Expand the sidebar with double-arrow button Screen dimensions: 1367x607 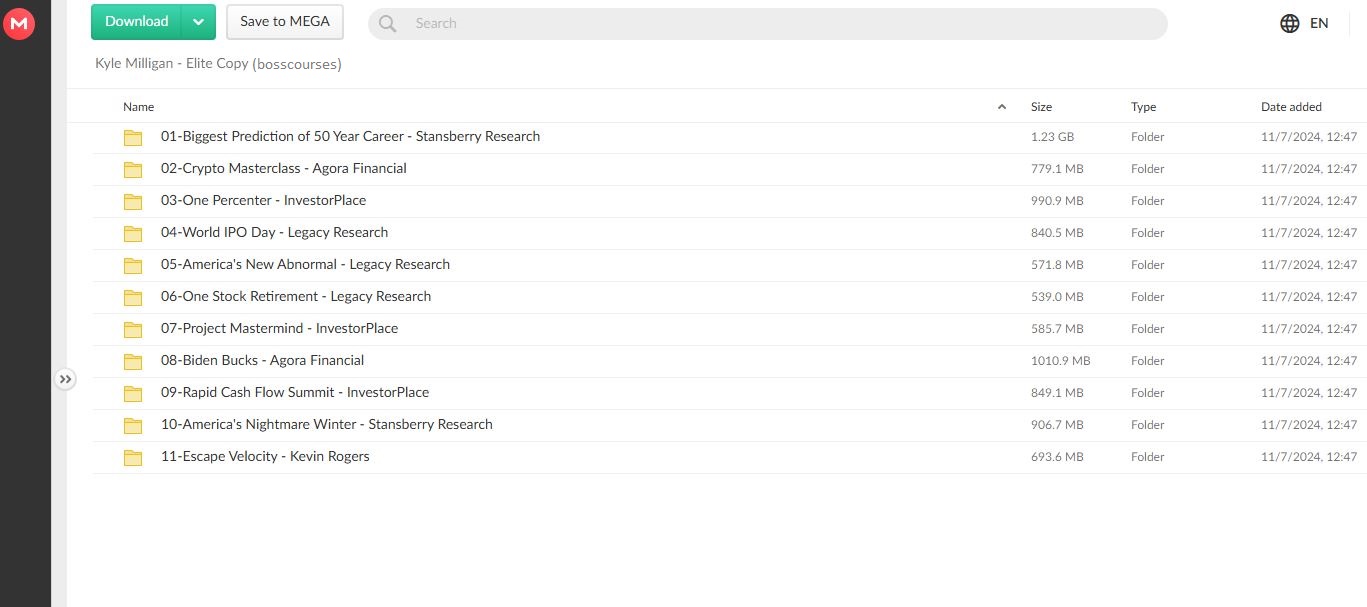(x=65, y=379)
